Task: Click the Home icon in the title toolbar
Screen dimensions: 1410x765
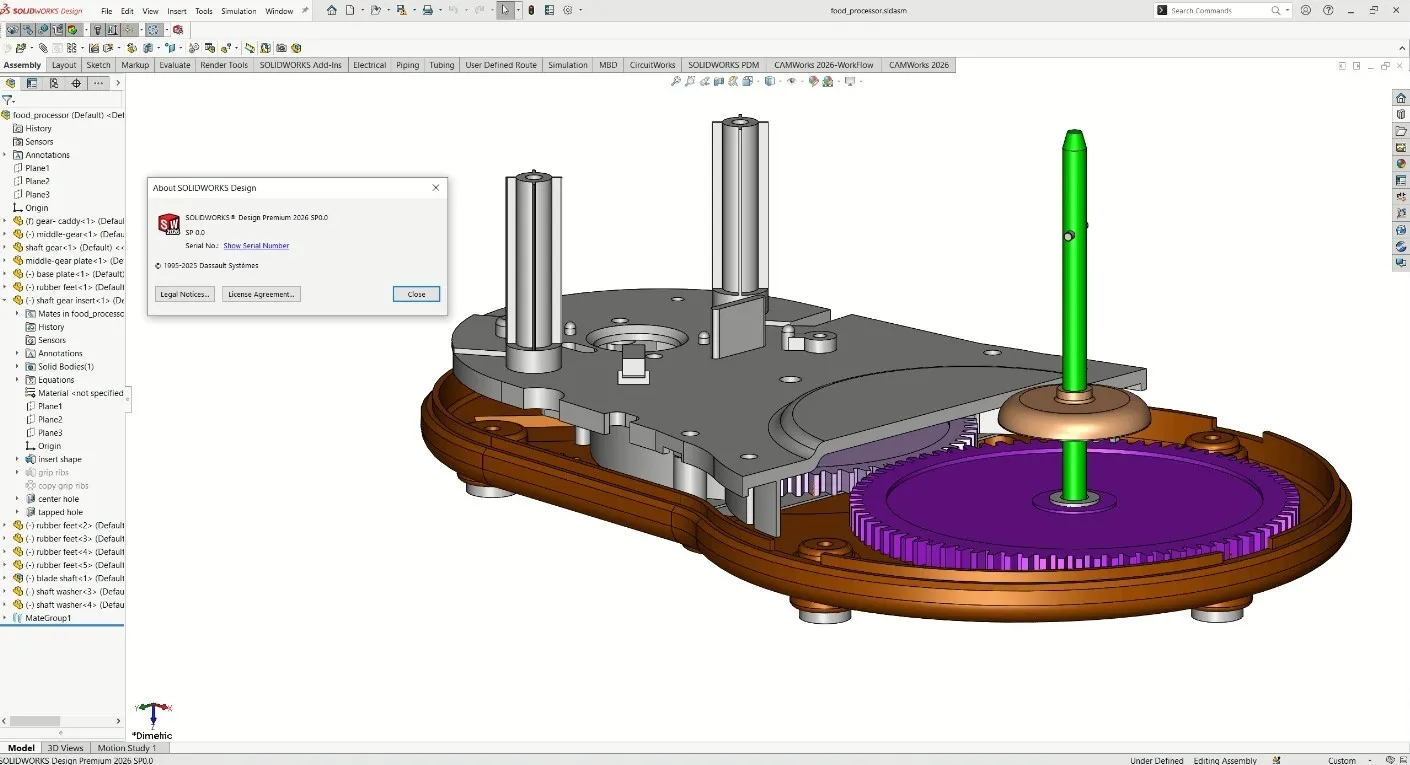Action: pos(332,10)
